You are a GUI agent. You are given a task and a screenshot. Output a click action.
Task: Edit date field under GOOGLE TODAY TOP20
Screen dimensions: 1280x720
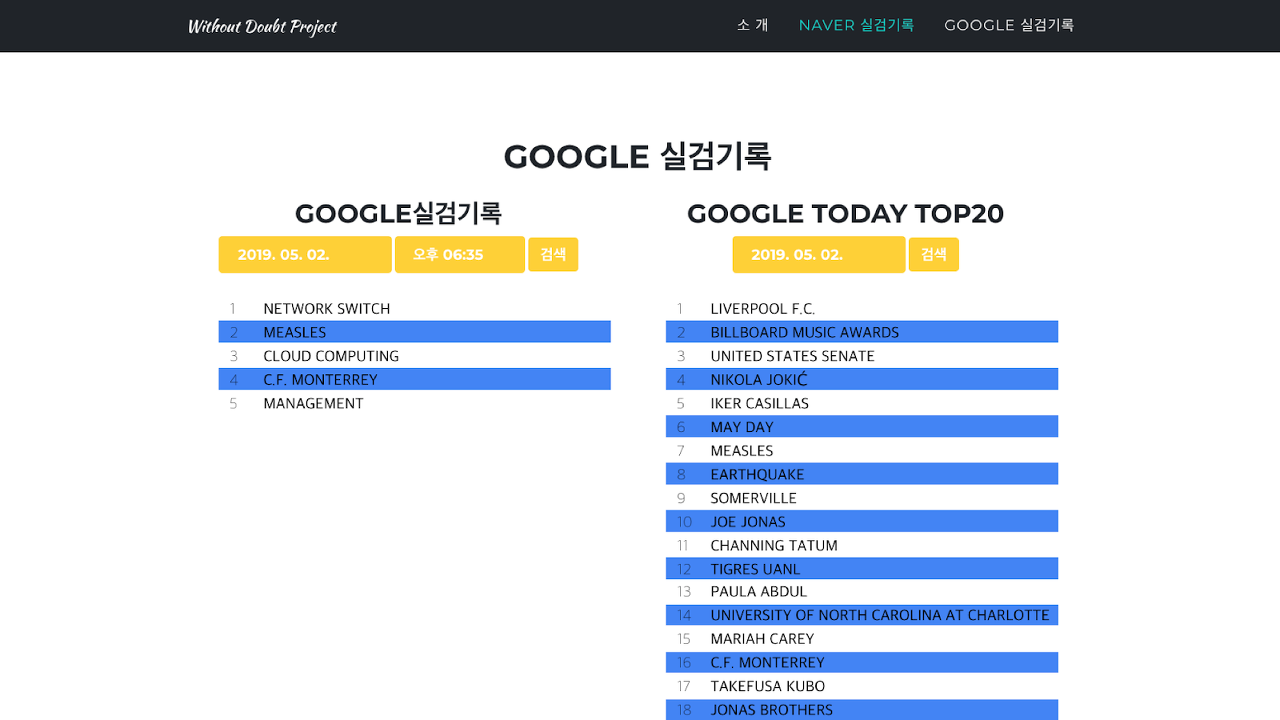click(819, 255)
